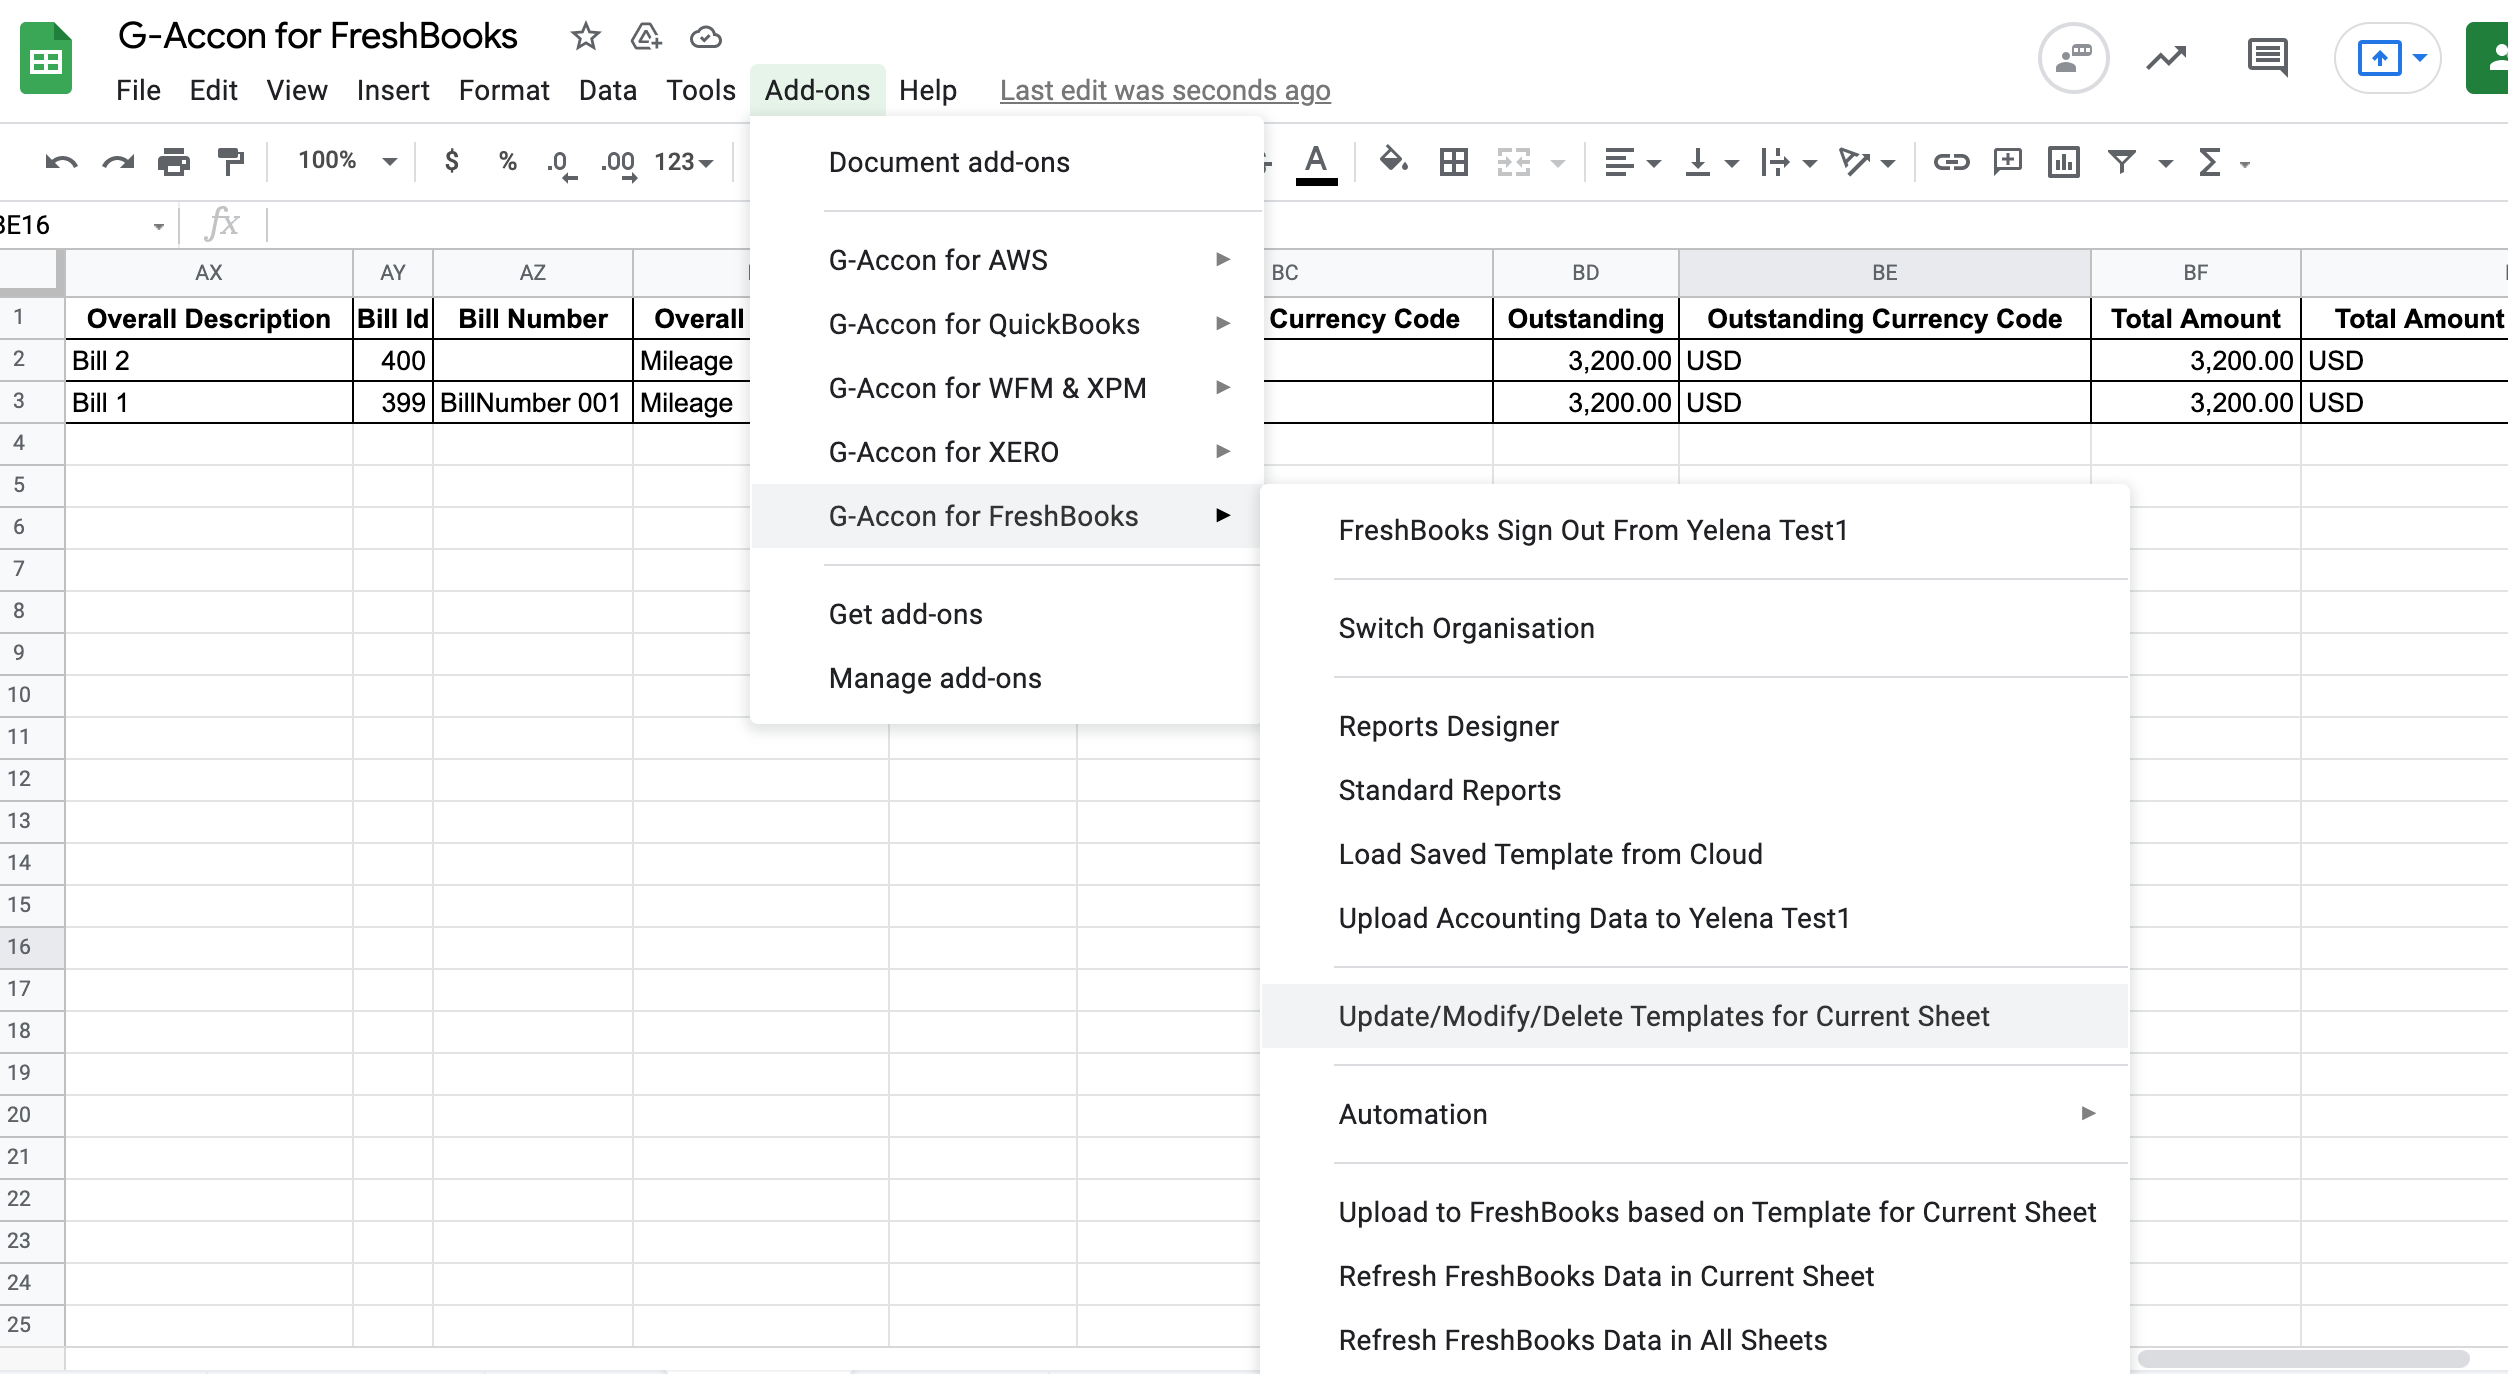Select the BE column header
The height and width of the screenshot is (1374, 2508).
point(1884,272)
